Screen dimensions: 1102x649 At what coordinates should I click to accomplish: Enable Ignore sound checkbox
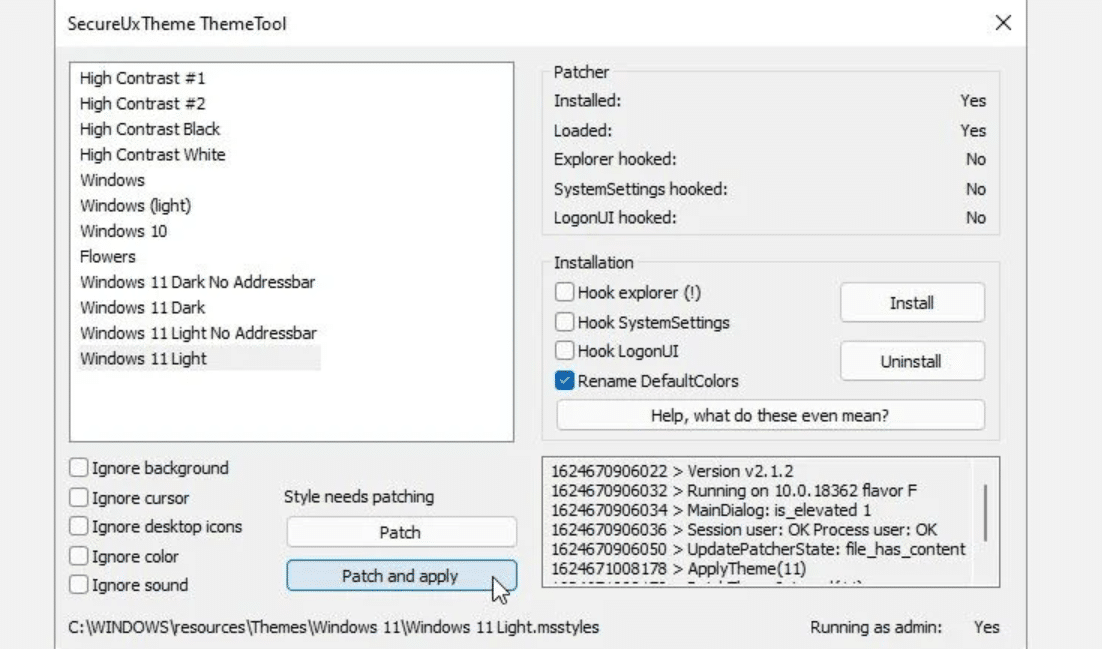click(x=79, y=585)
